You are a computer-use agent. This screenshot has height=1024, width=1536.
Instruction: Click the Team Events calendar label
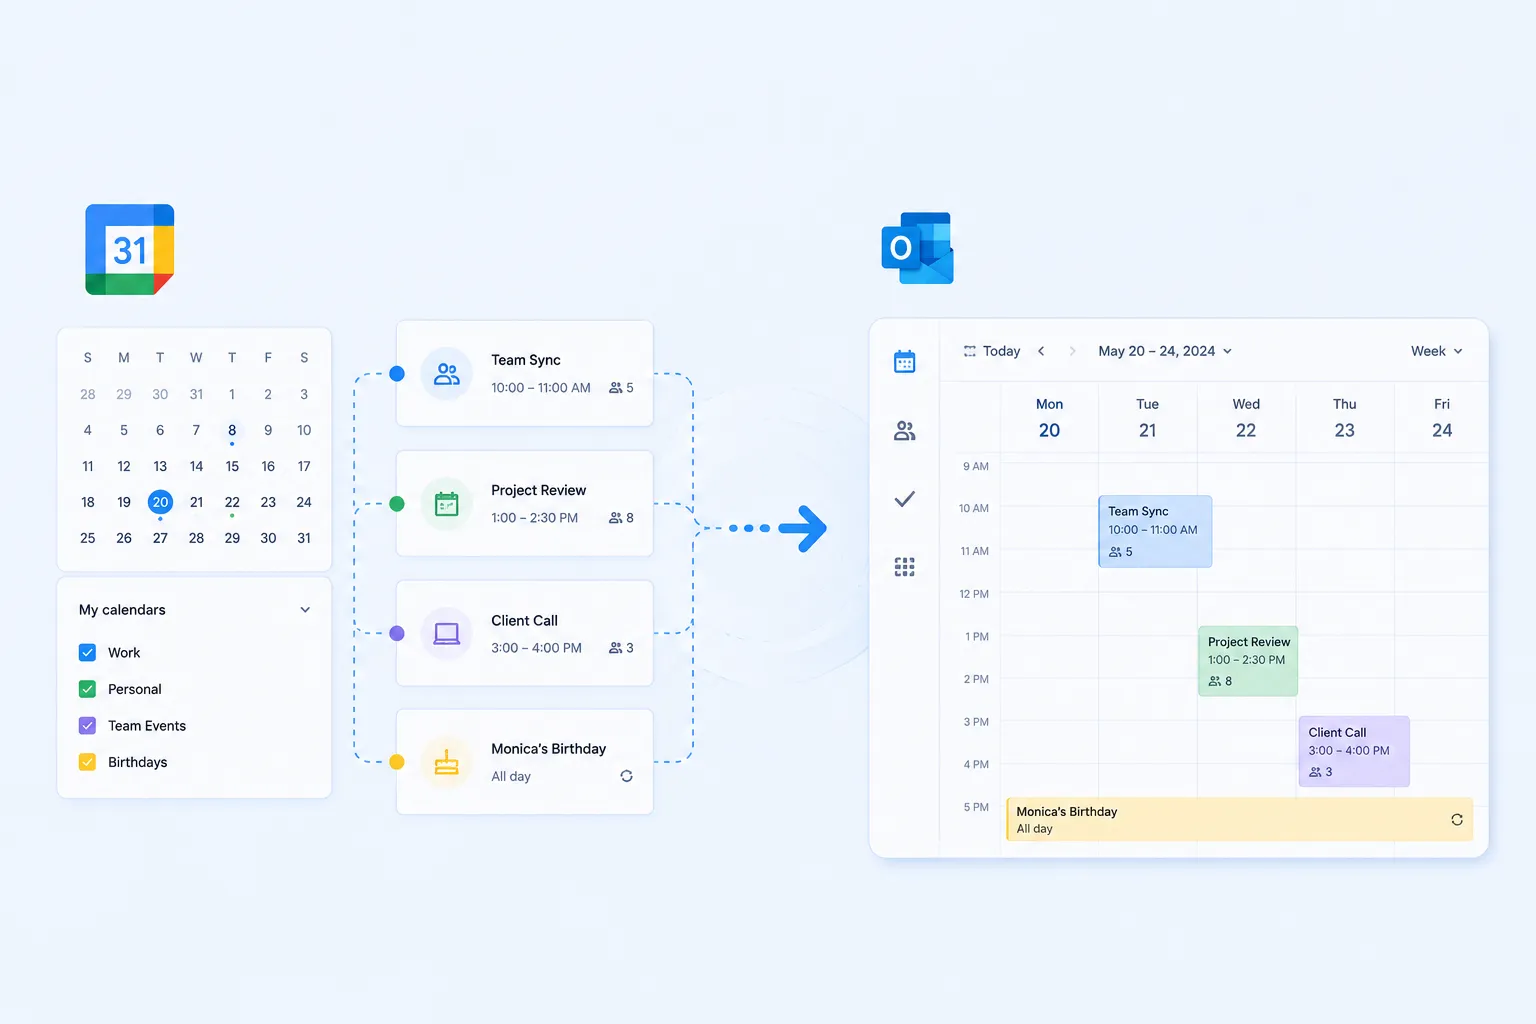pos(147,726)
